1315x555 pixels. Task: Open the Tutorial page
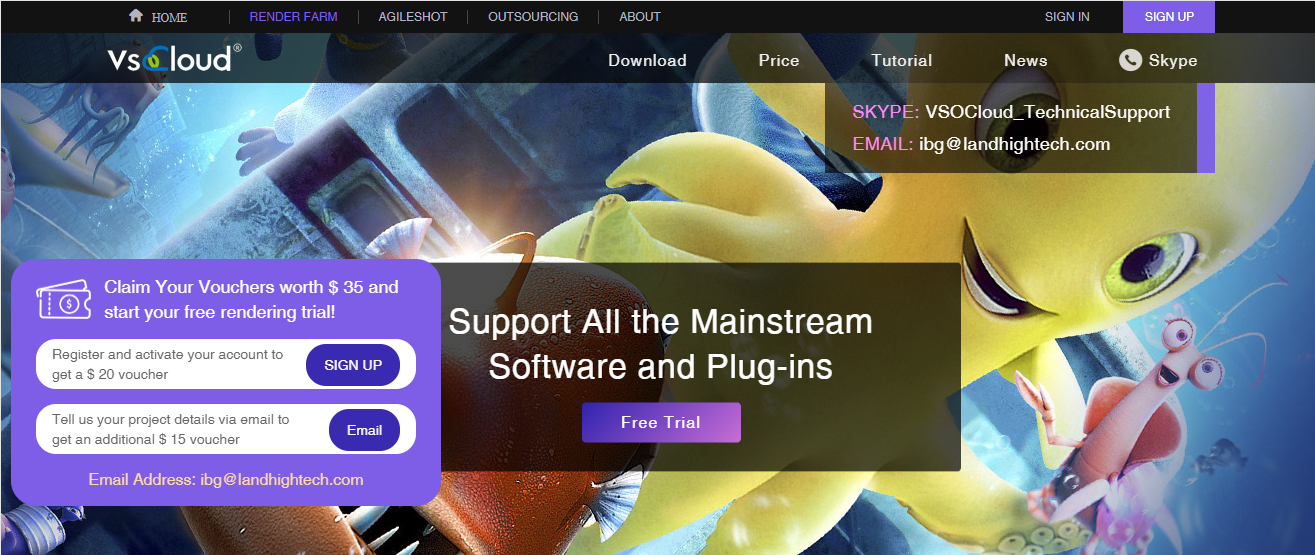click(901, 60)
